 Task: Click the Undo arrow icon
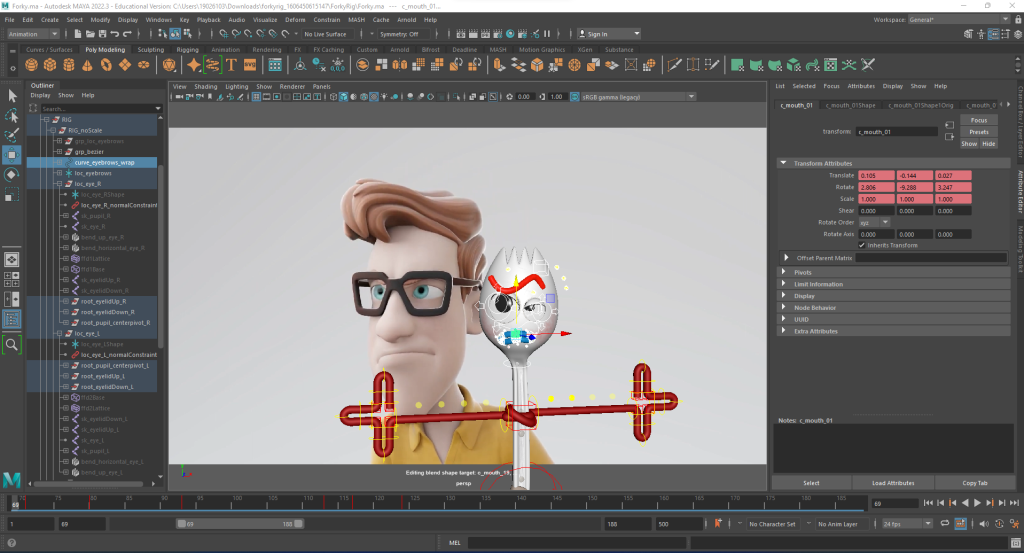(x=115, y=34)
